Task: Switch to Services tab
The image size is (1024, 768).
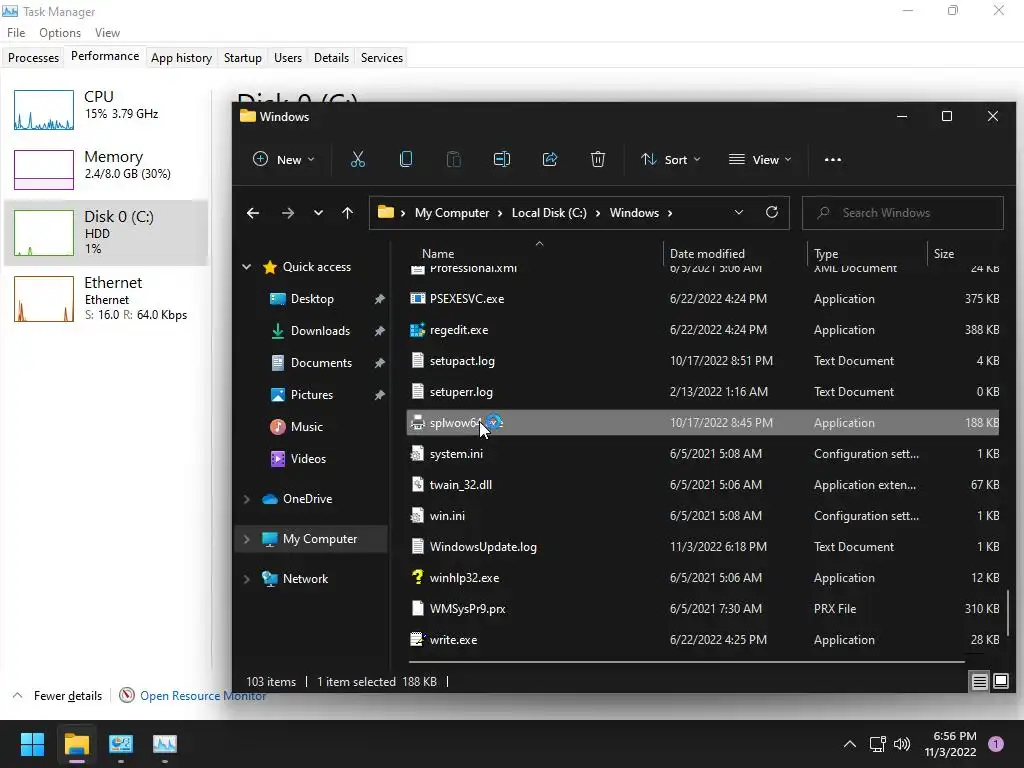Action: [x=381, y=57]
